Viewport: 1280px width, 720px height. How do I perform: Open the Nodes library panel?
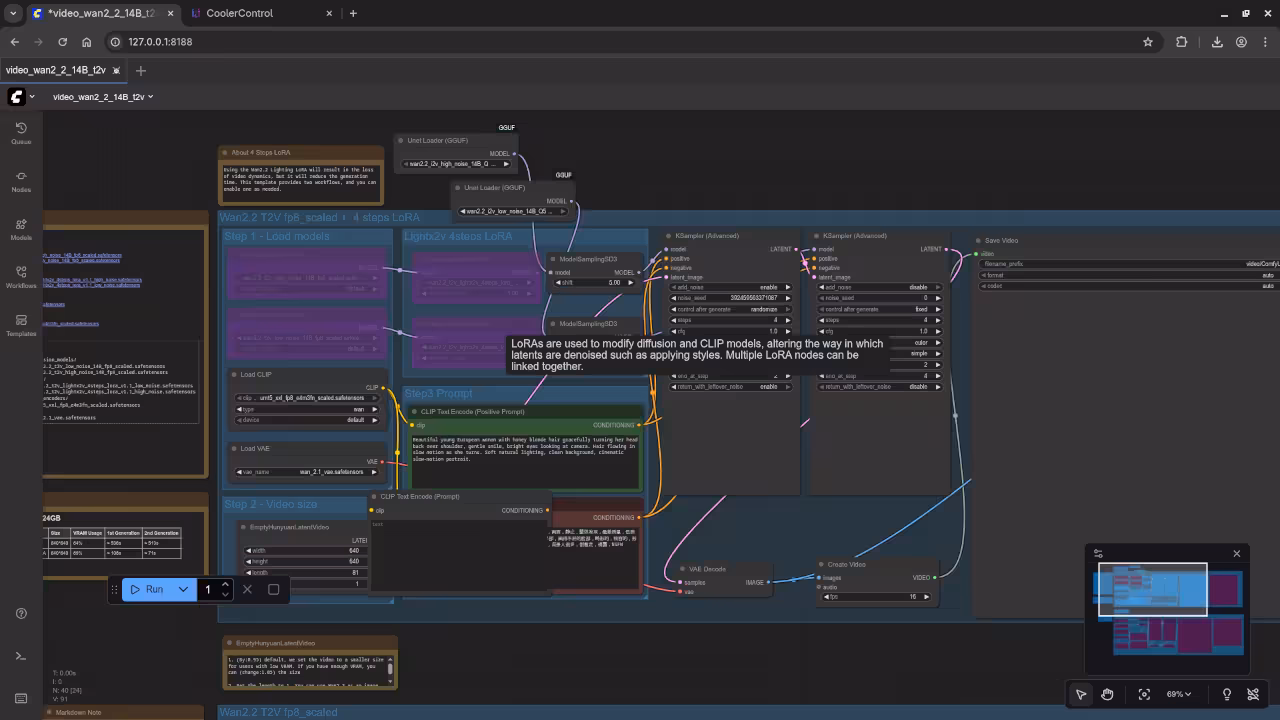click(x=21, y=180)
